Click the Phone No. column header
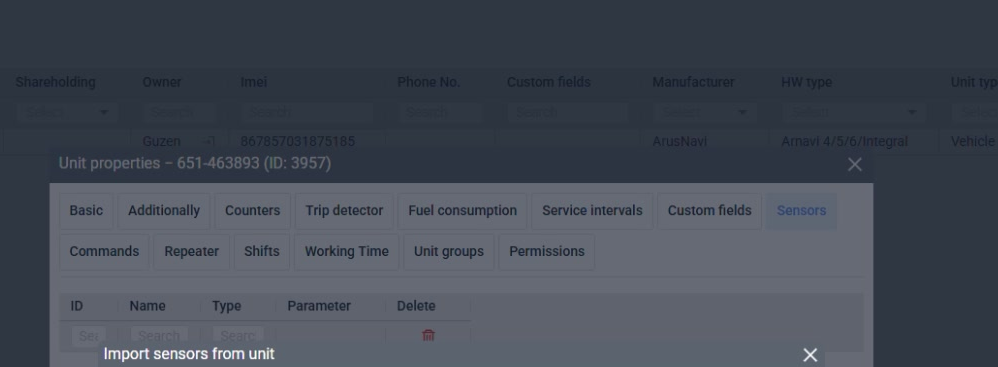The width and height of the screenshot is (998, 367). 428,82
